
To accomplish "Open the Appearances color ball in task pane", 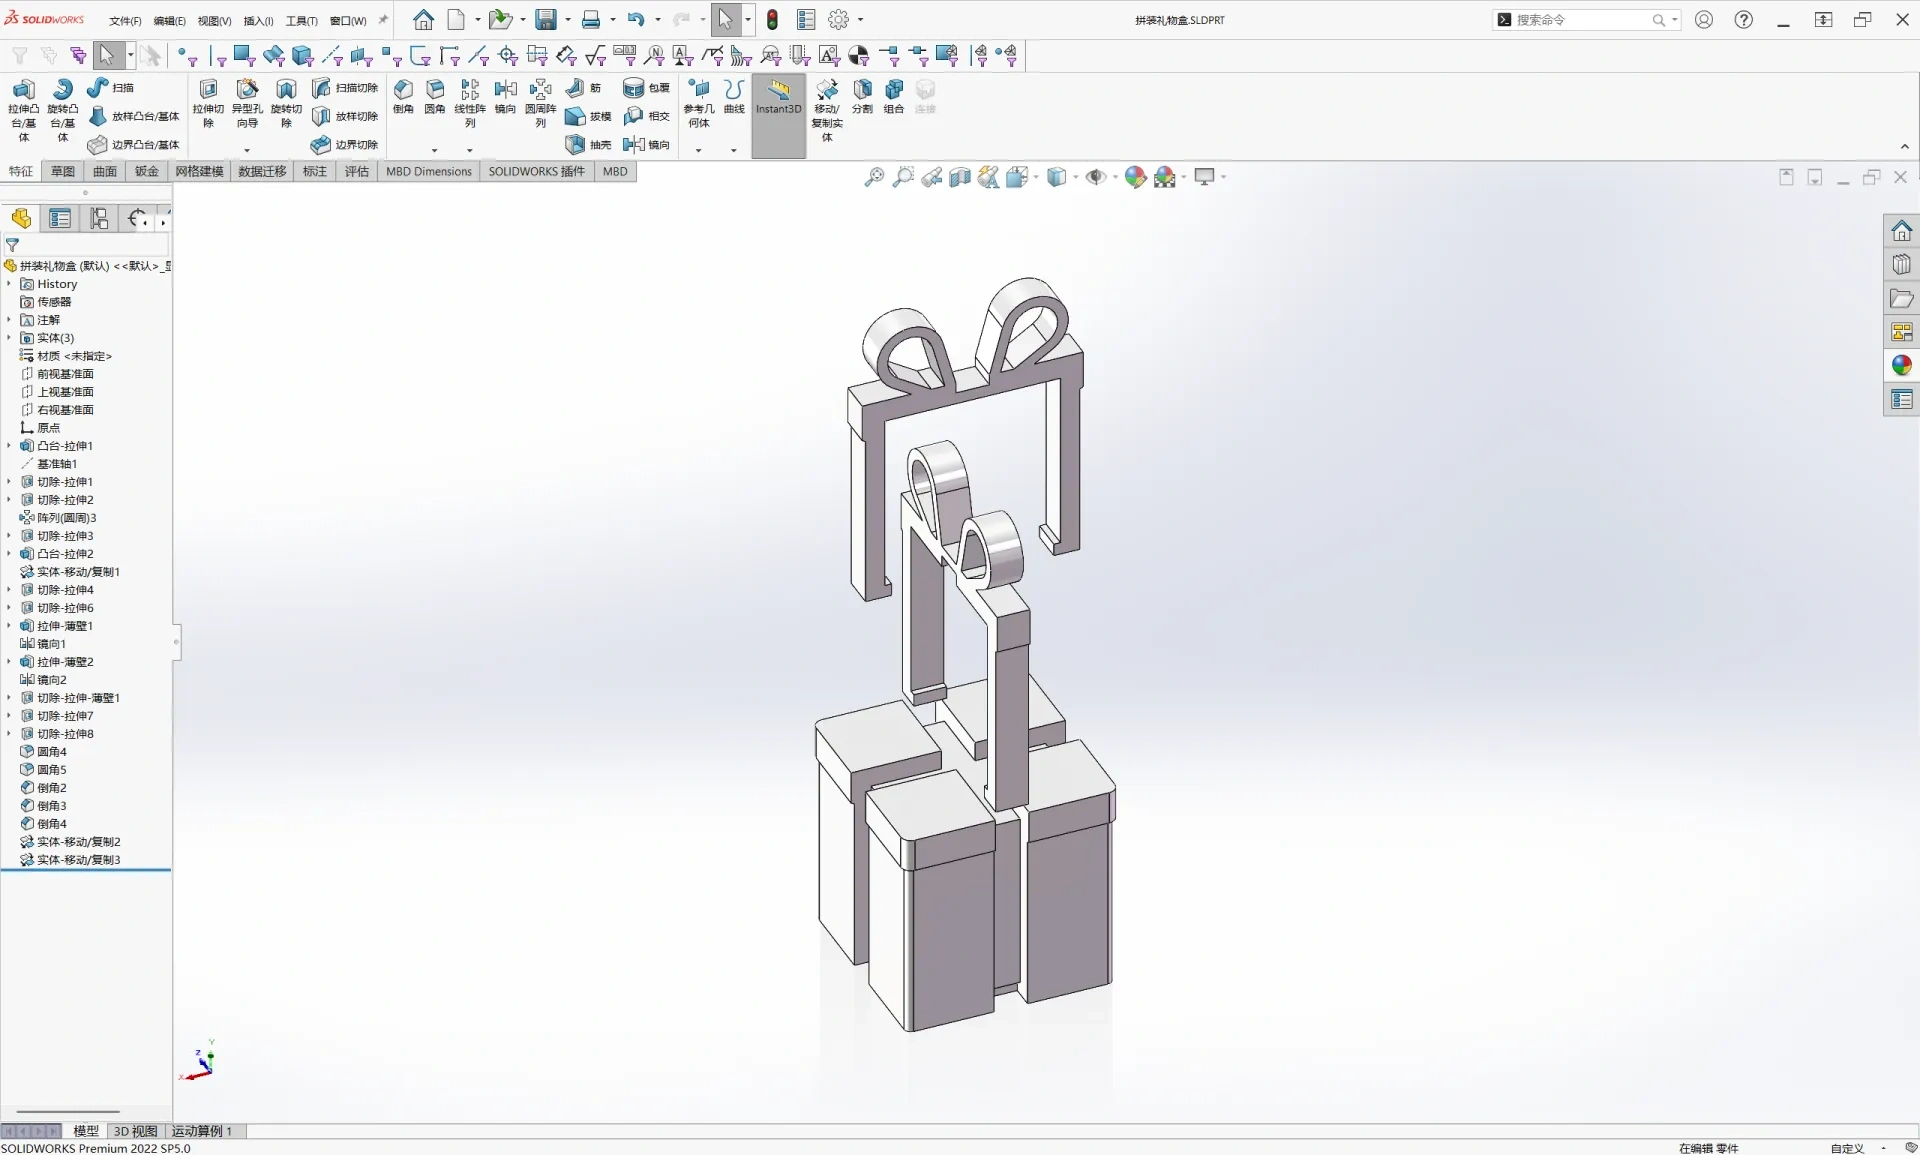I will coord(1902,365).
